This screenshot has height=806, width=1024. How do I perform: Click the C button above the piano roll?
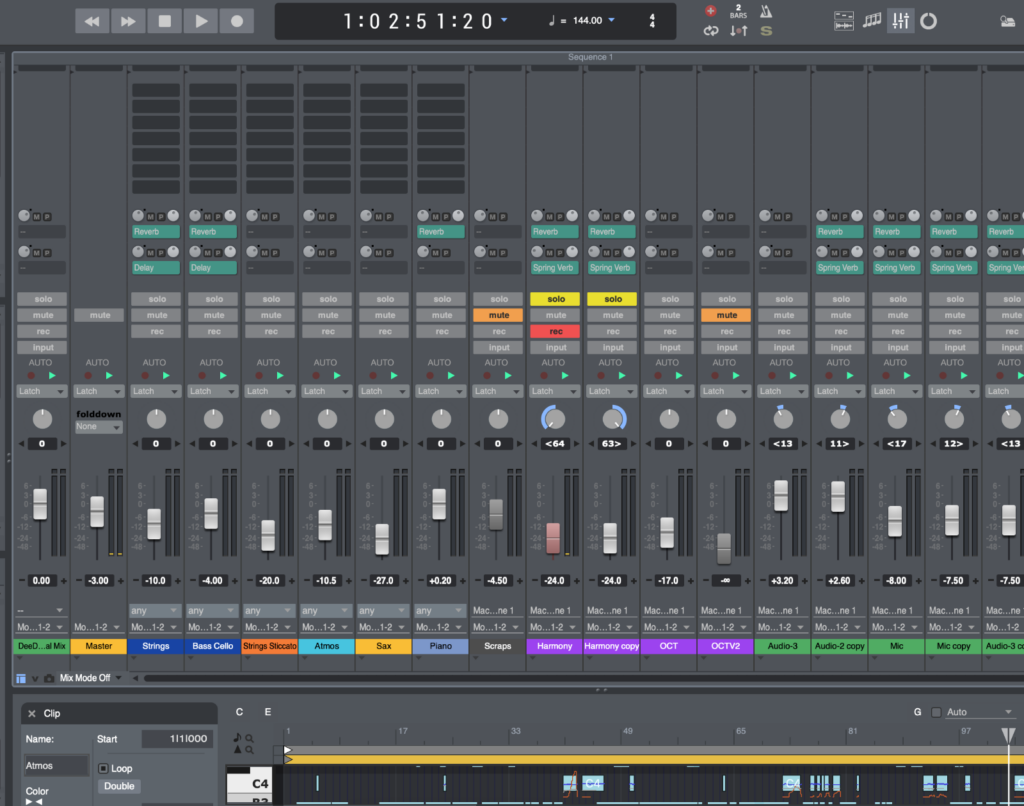pyautogui.click(x=239, y=713)
